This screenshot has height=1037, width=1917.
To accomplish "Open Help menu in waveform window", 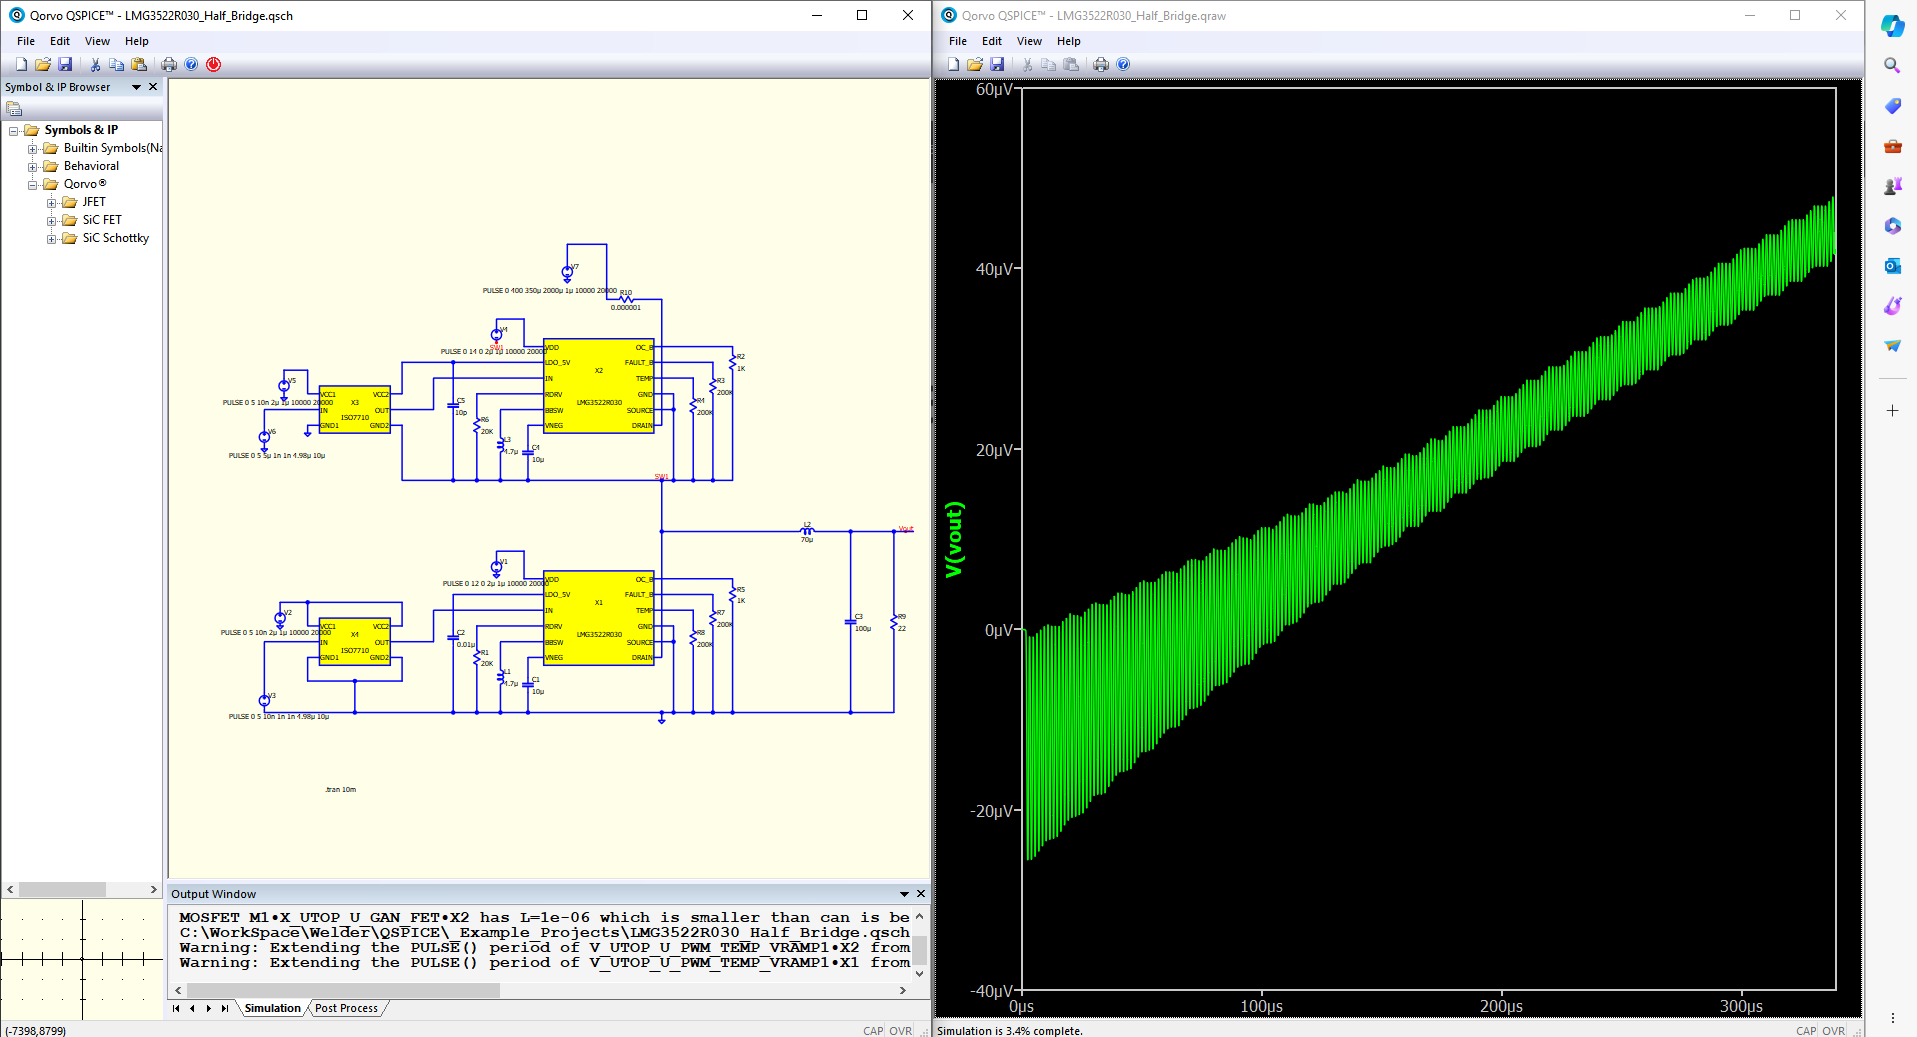I will click(1069, 41).
